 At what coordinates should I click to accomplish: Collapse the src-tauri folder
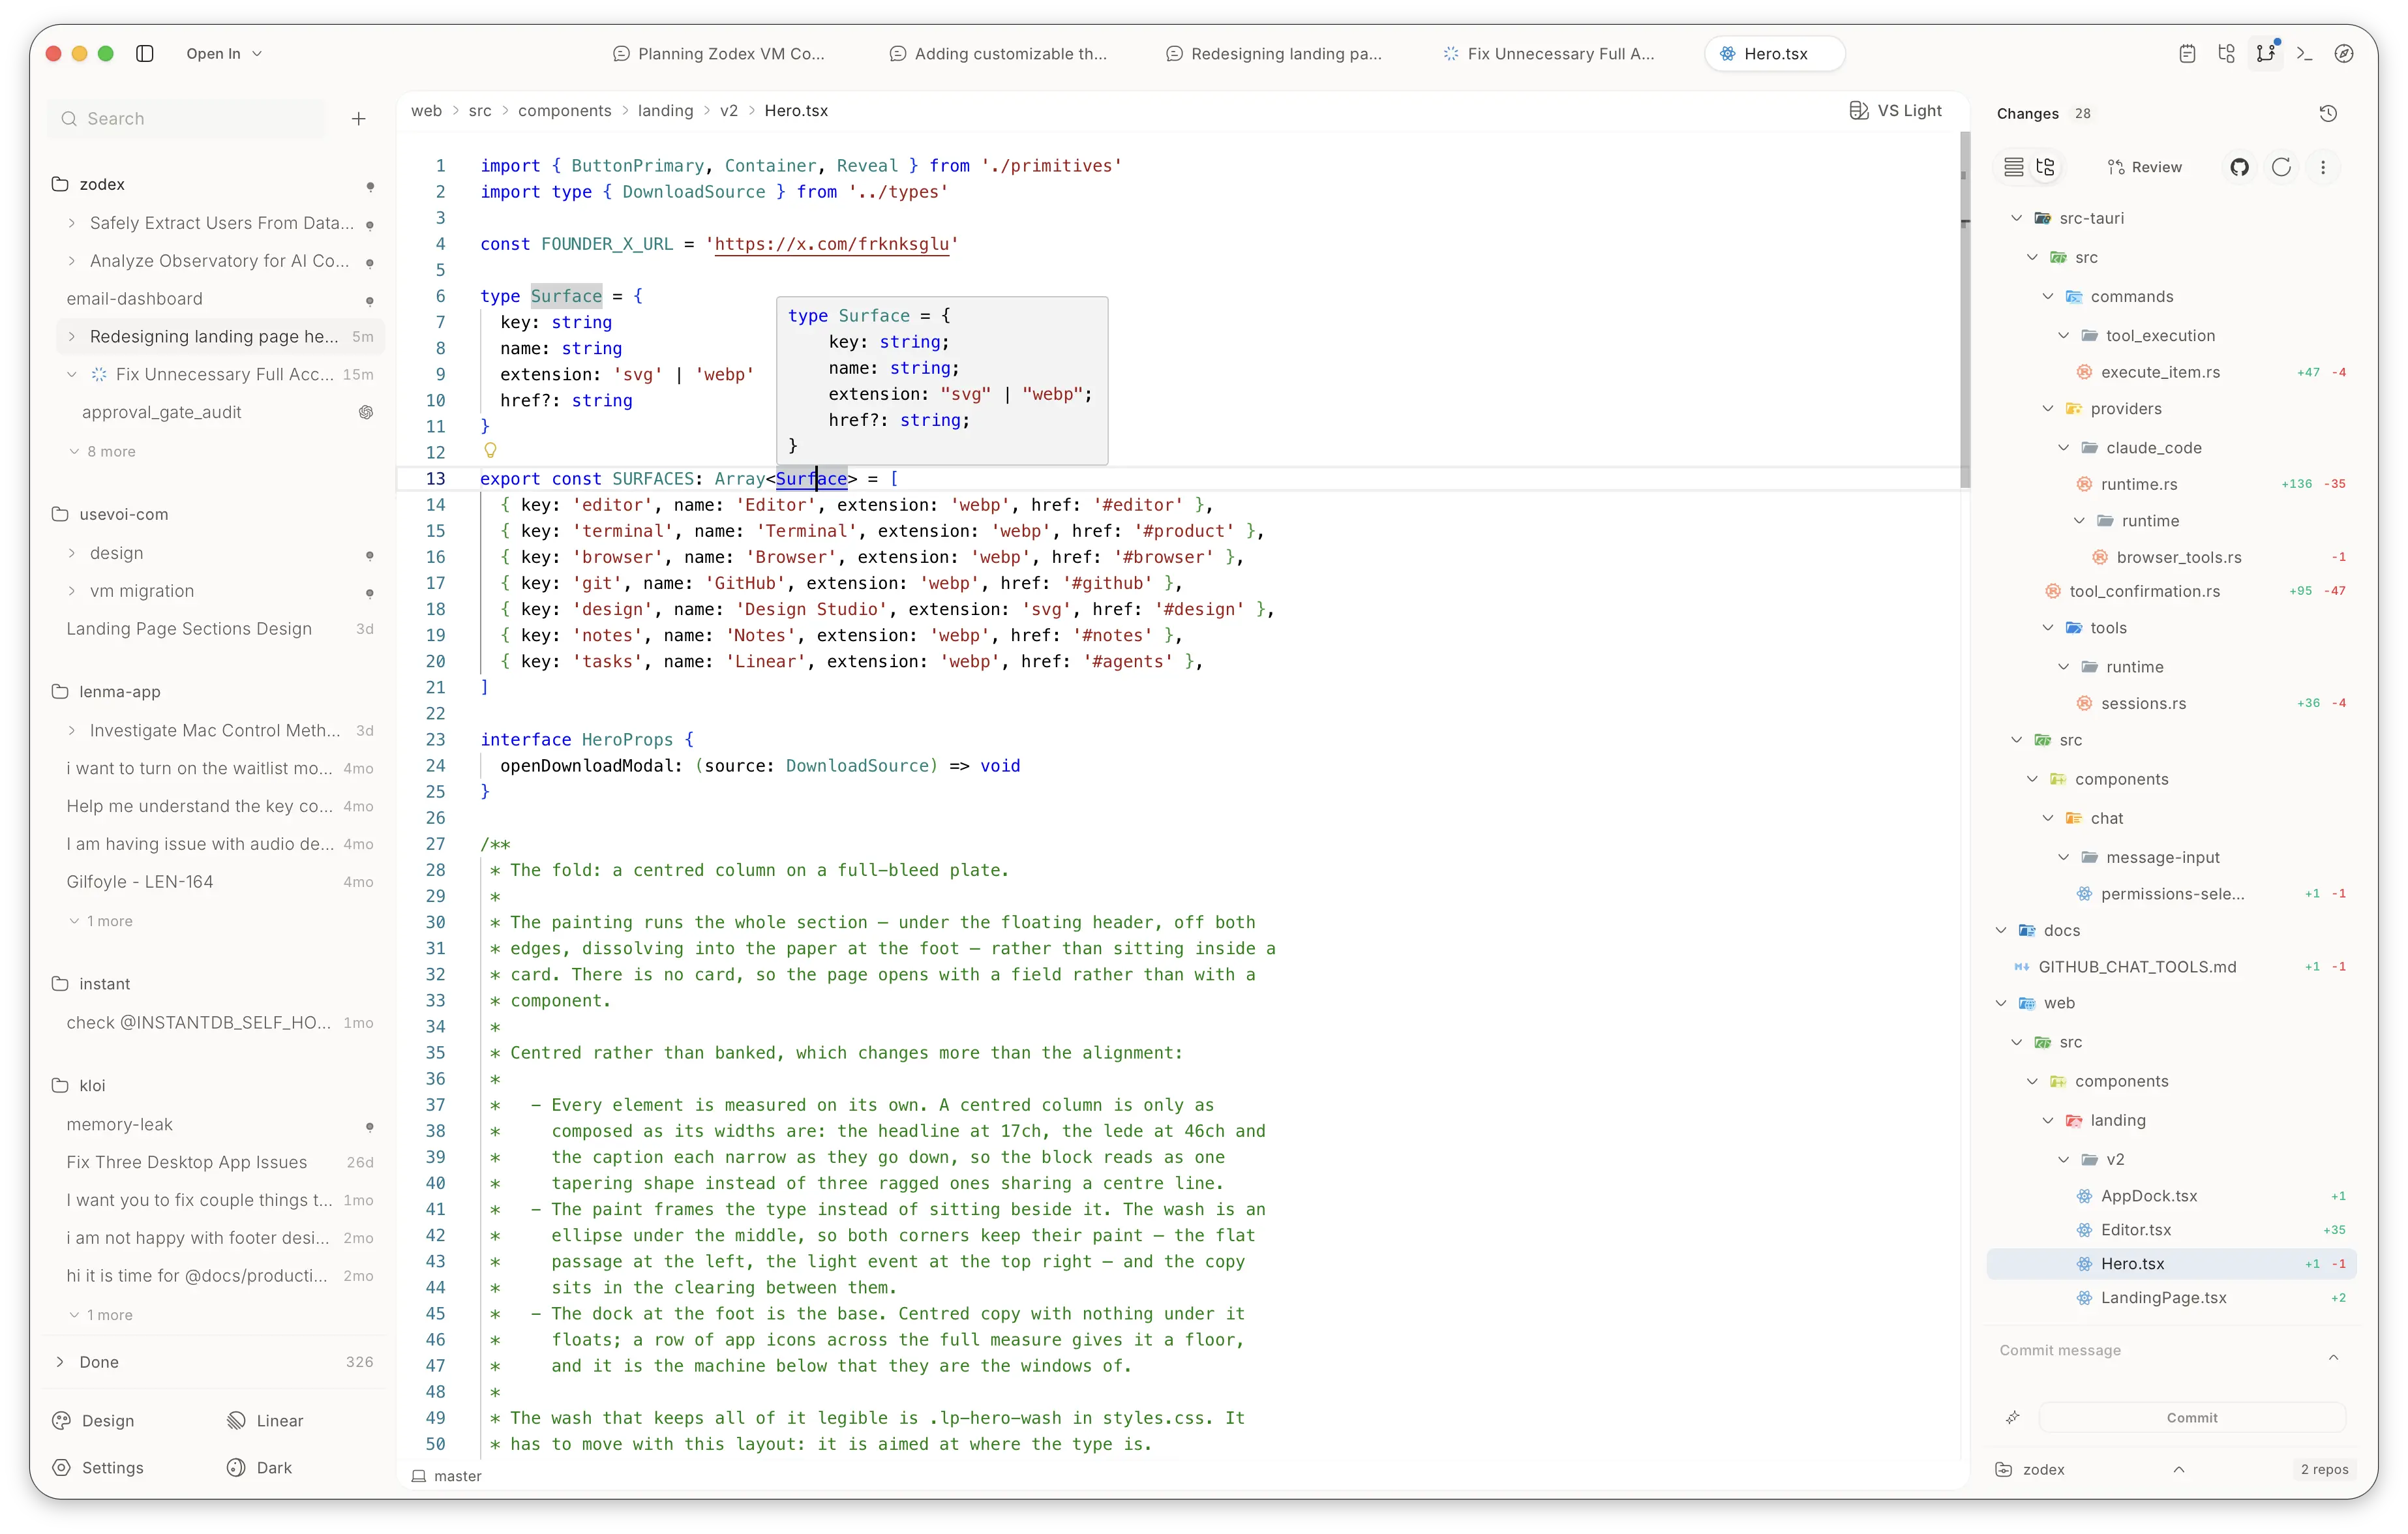point(2017,218)
